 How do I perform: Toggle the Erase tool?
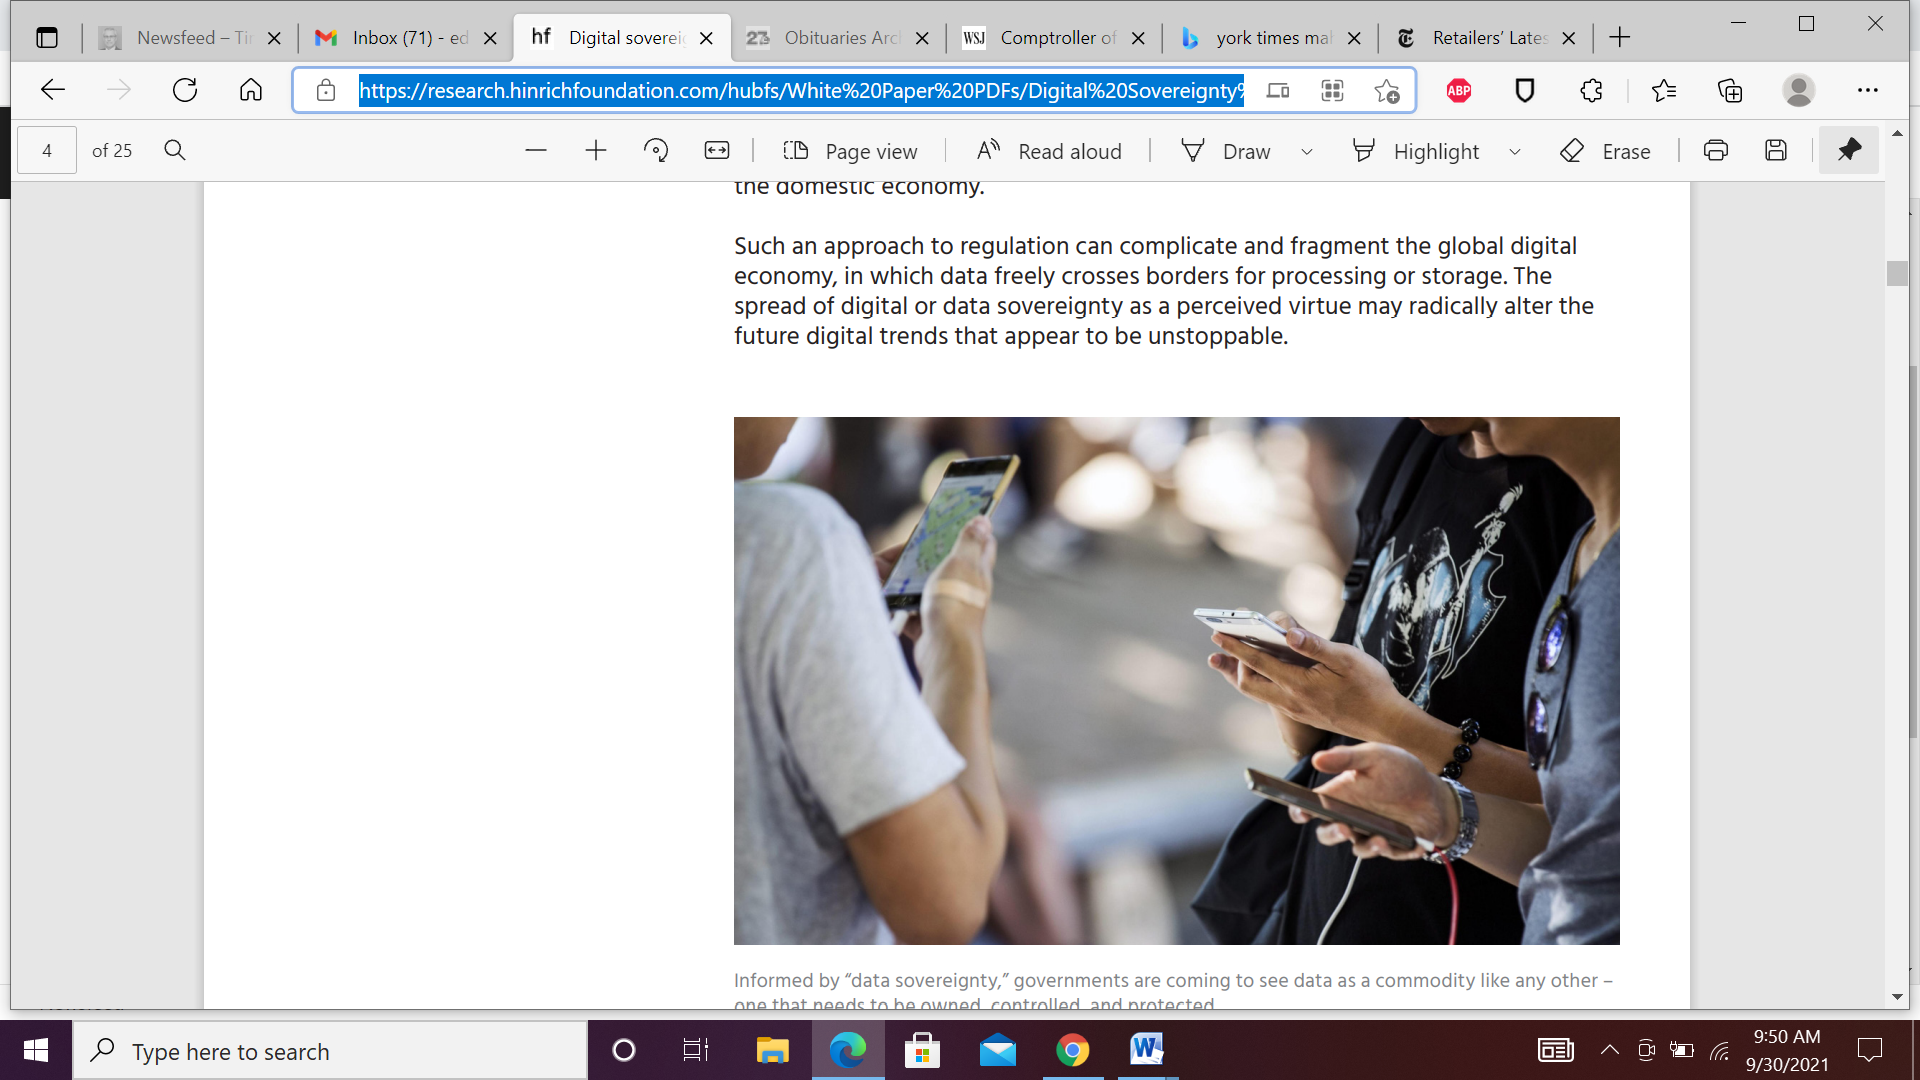[1605, 151]
